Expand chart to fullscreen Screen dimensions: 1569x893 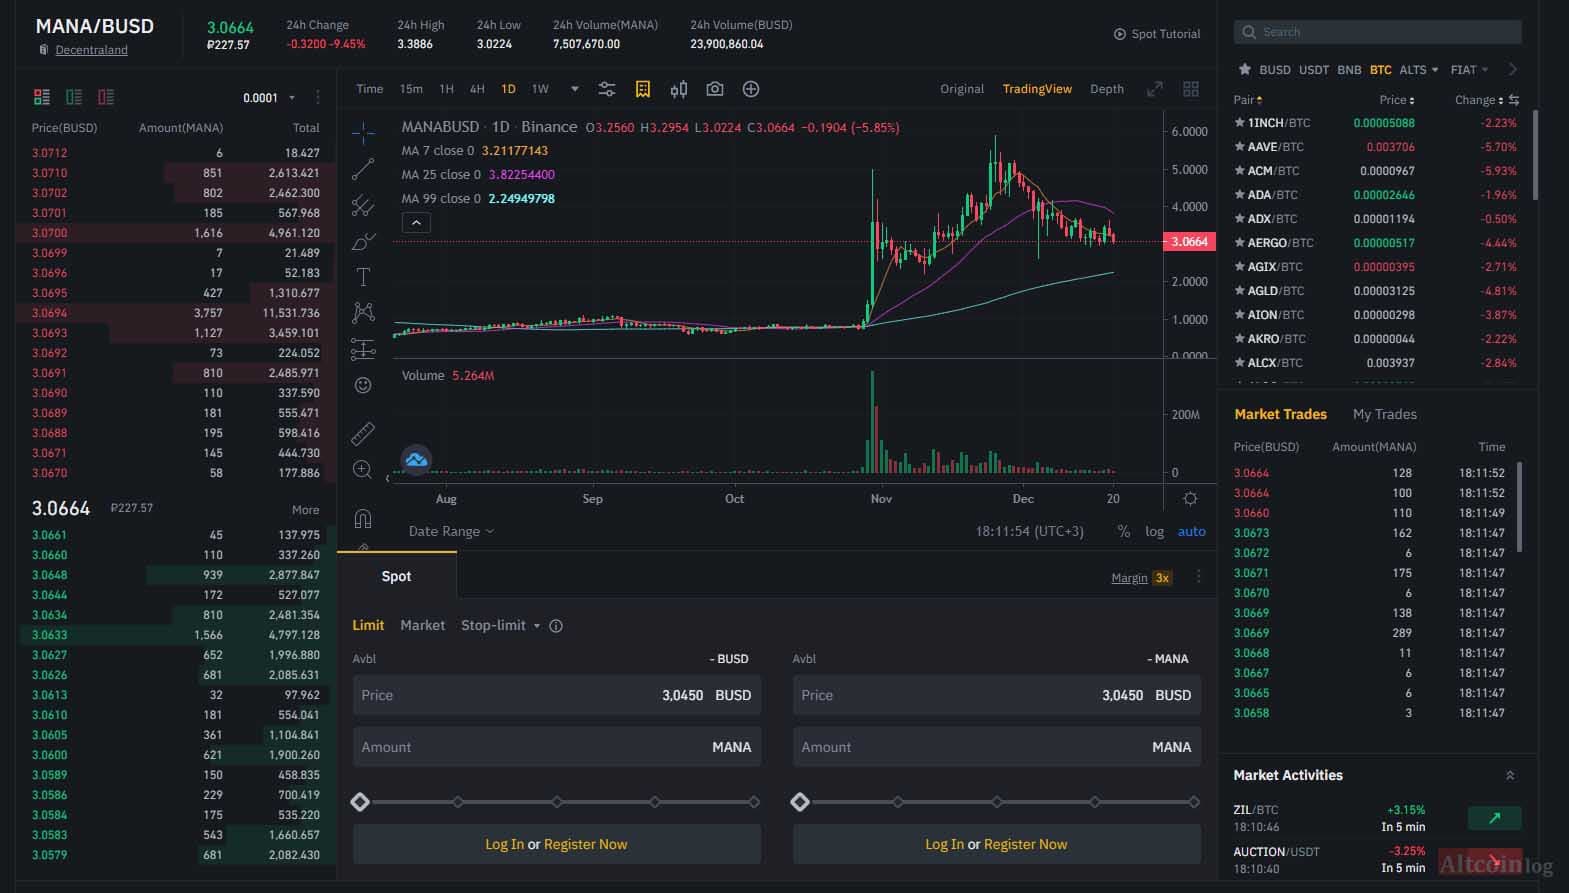1155,89
